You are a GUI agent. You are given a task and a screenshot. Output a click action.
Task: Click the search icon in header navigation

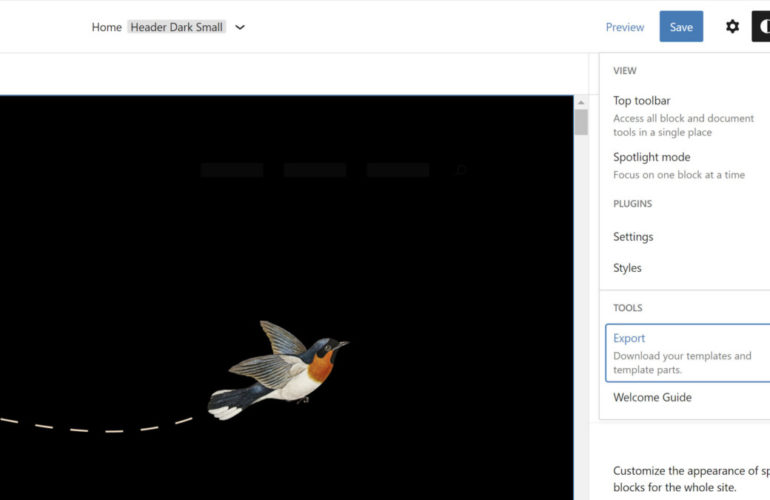461,170
